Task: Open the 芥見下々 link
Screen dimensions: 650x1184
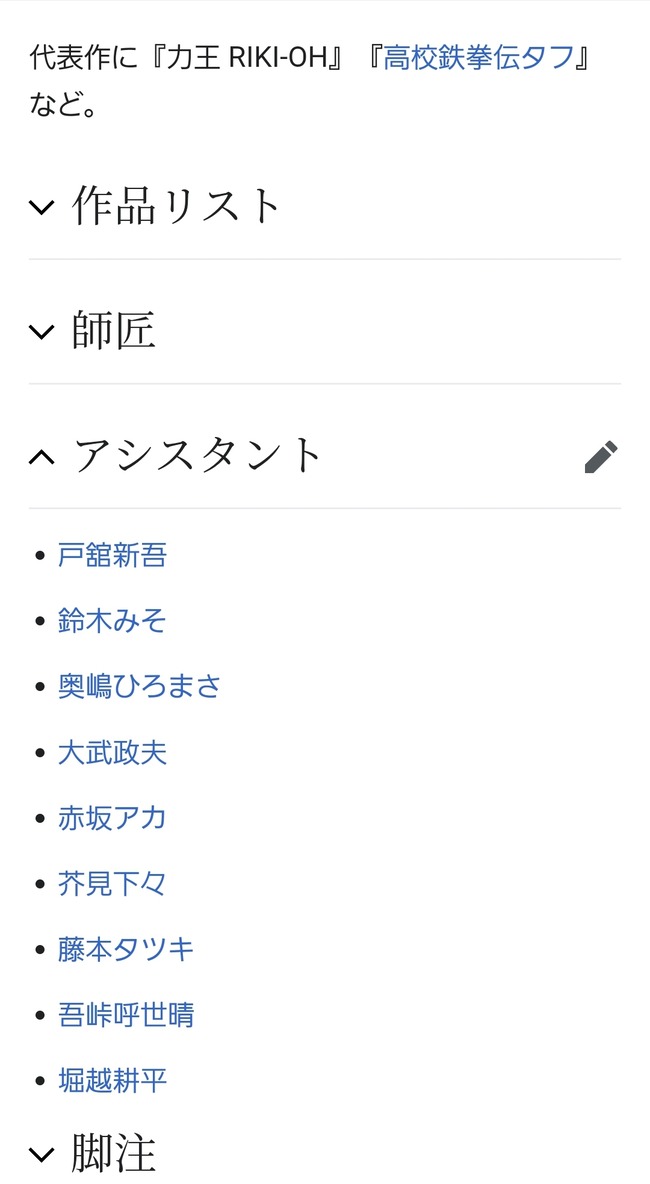Action: click(x=112, y=884)
